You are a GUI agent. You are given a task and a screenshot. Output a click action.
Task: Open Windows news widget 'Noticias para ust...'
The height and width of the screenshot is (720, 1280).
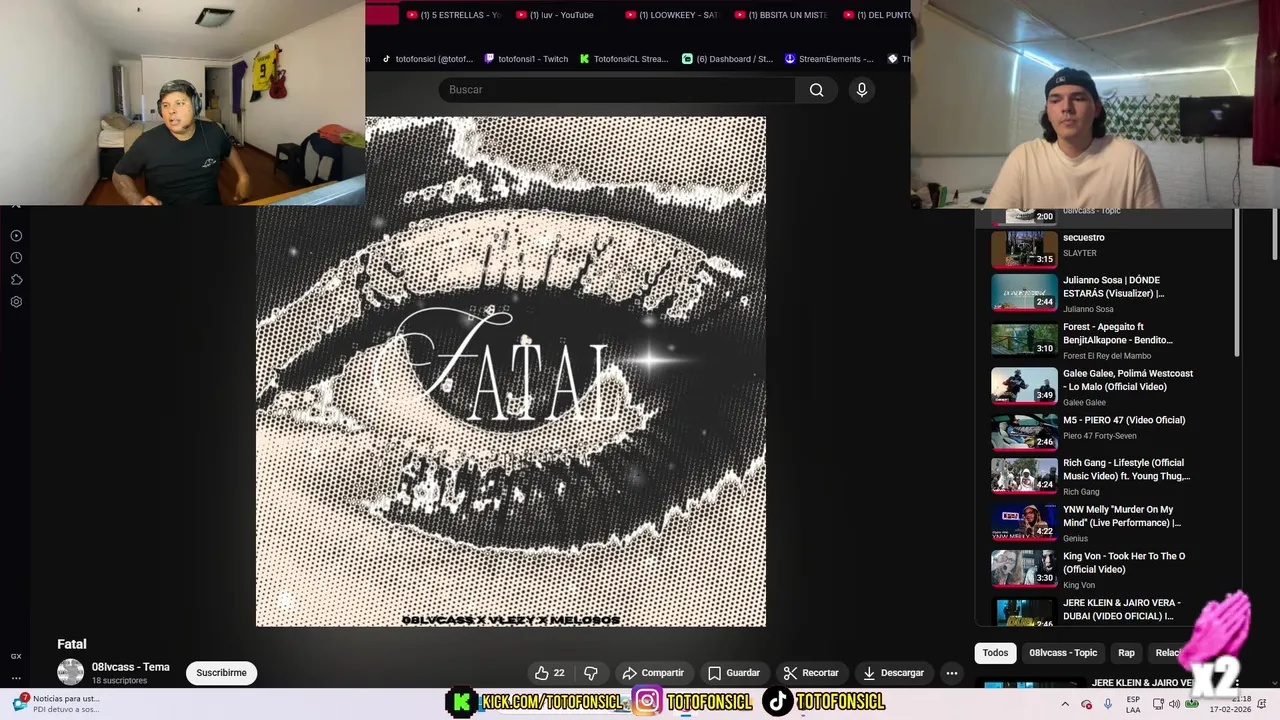click(55, 704)
